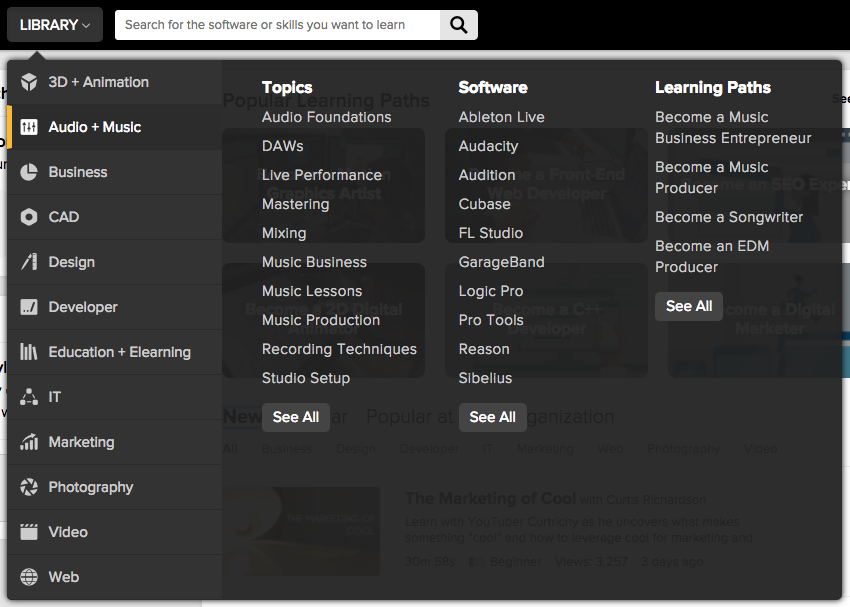
Task: Go to Live Performance topic
Action: point(322,175)
